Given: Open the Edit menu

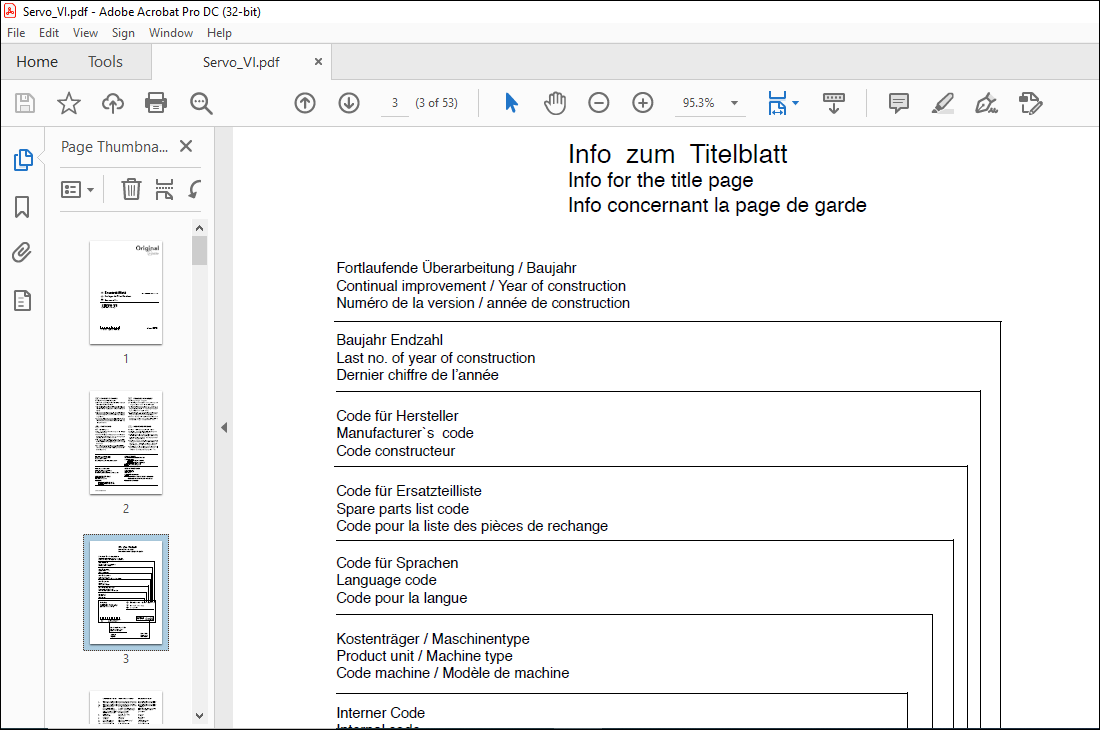Looking at the screenshot, I should click(x=49, y=33).
